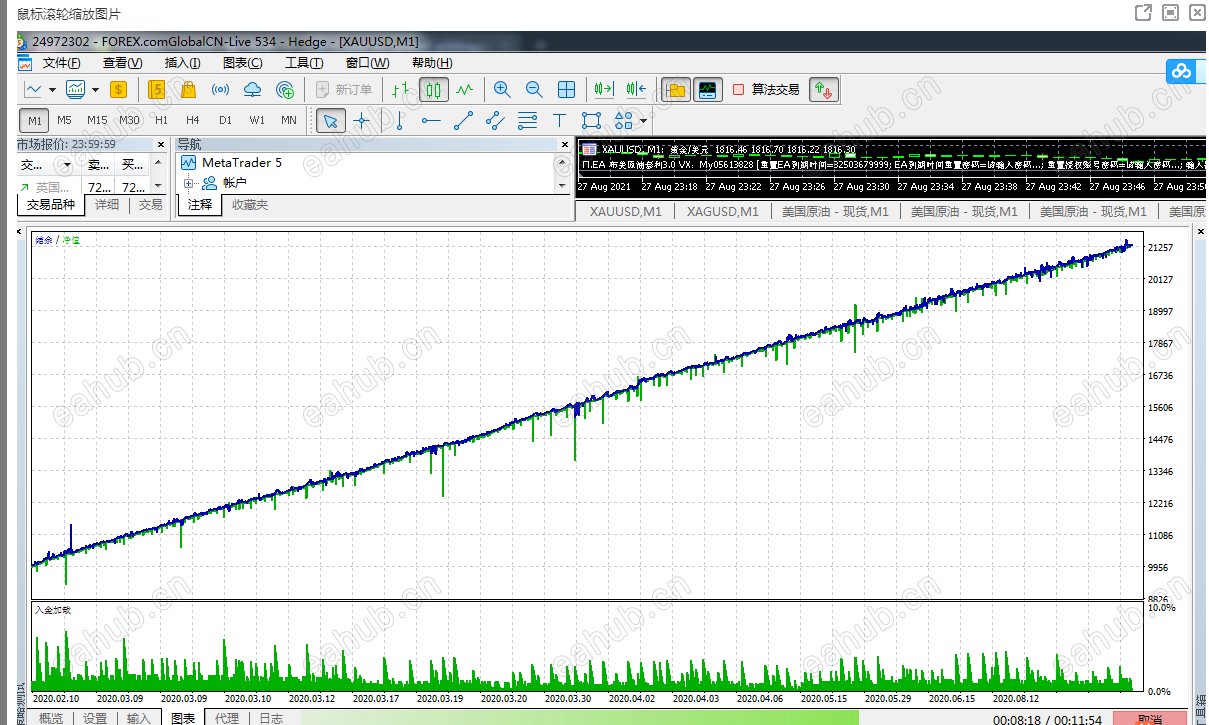1209x725 pixels.
Task: Click the Zoom Out magnifier icon
Action: coord(534,89)
